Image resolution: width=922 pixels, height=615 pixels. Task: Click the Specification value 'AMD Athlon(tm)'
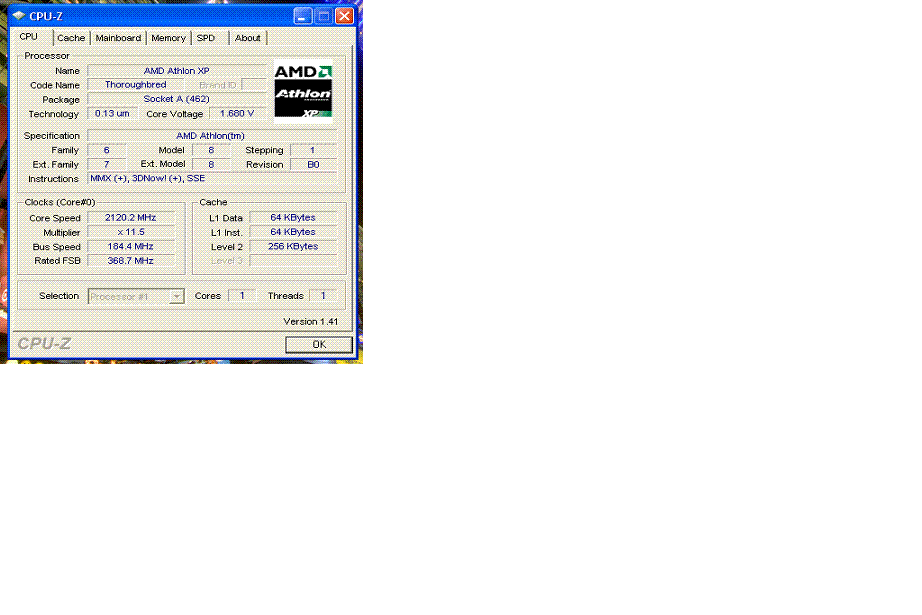[212, 135]
